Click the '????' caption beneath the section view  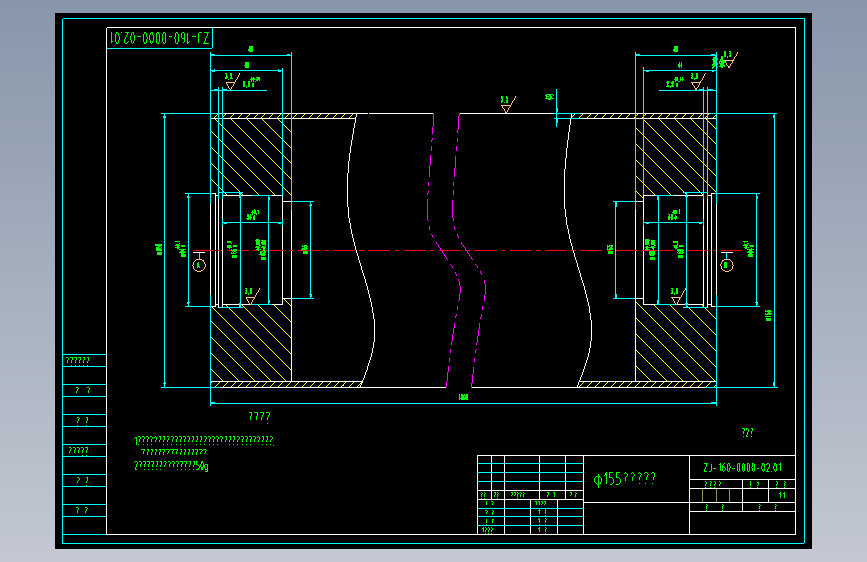[259, 417]
